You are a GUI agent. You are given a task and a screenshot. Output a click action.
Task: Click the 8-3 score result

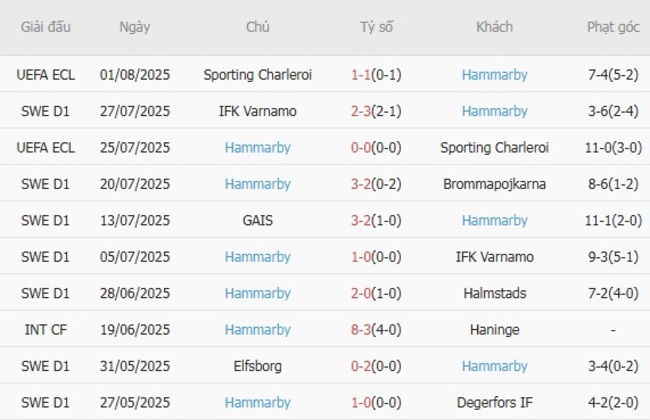tap(364, 330)
